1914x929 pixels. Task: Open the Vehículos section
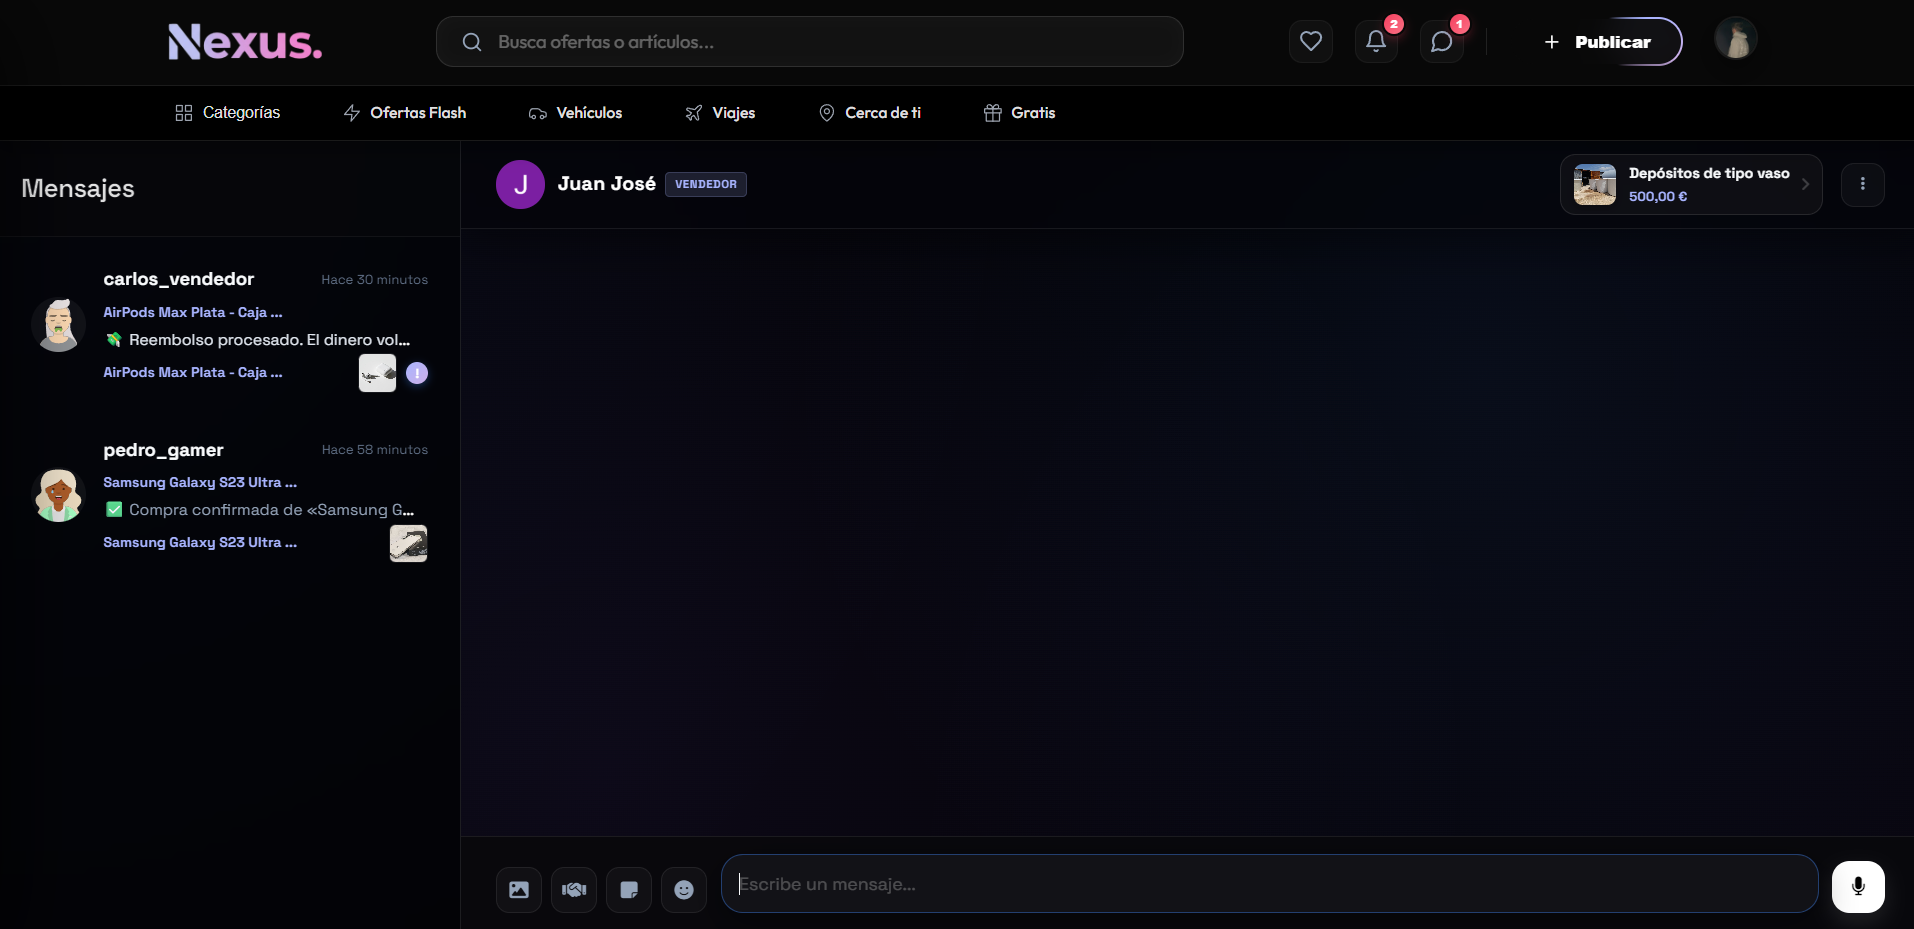coord(575,113)
